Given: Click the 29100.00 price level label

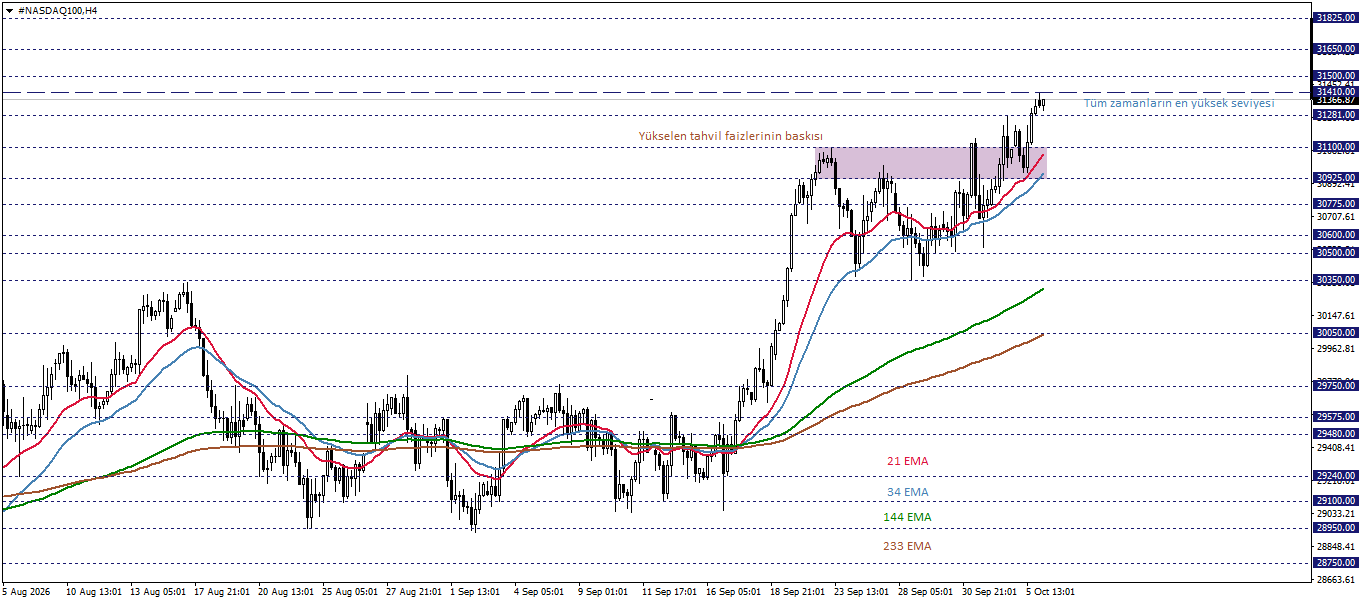Looking at the screenshot, I should (x=1335, y=500).
